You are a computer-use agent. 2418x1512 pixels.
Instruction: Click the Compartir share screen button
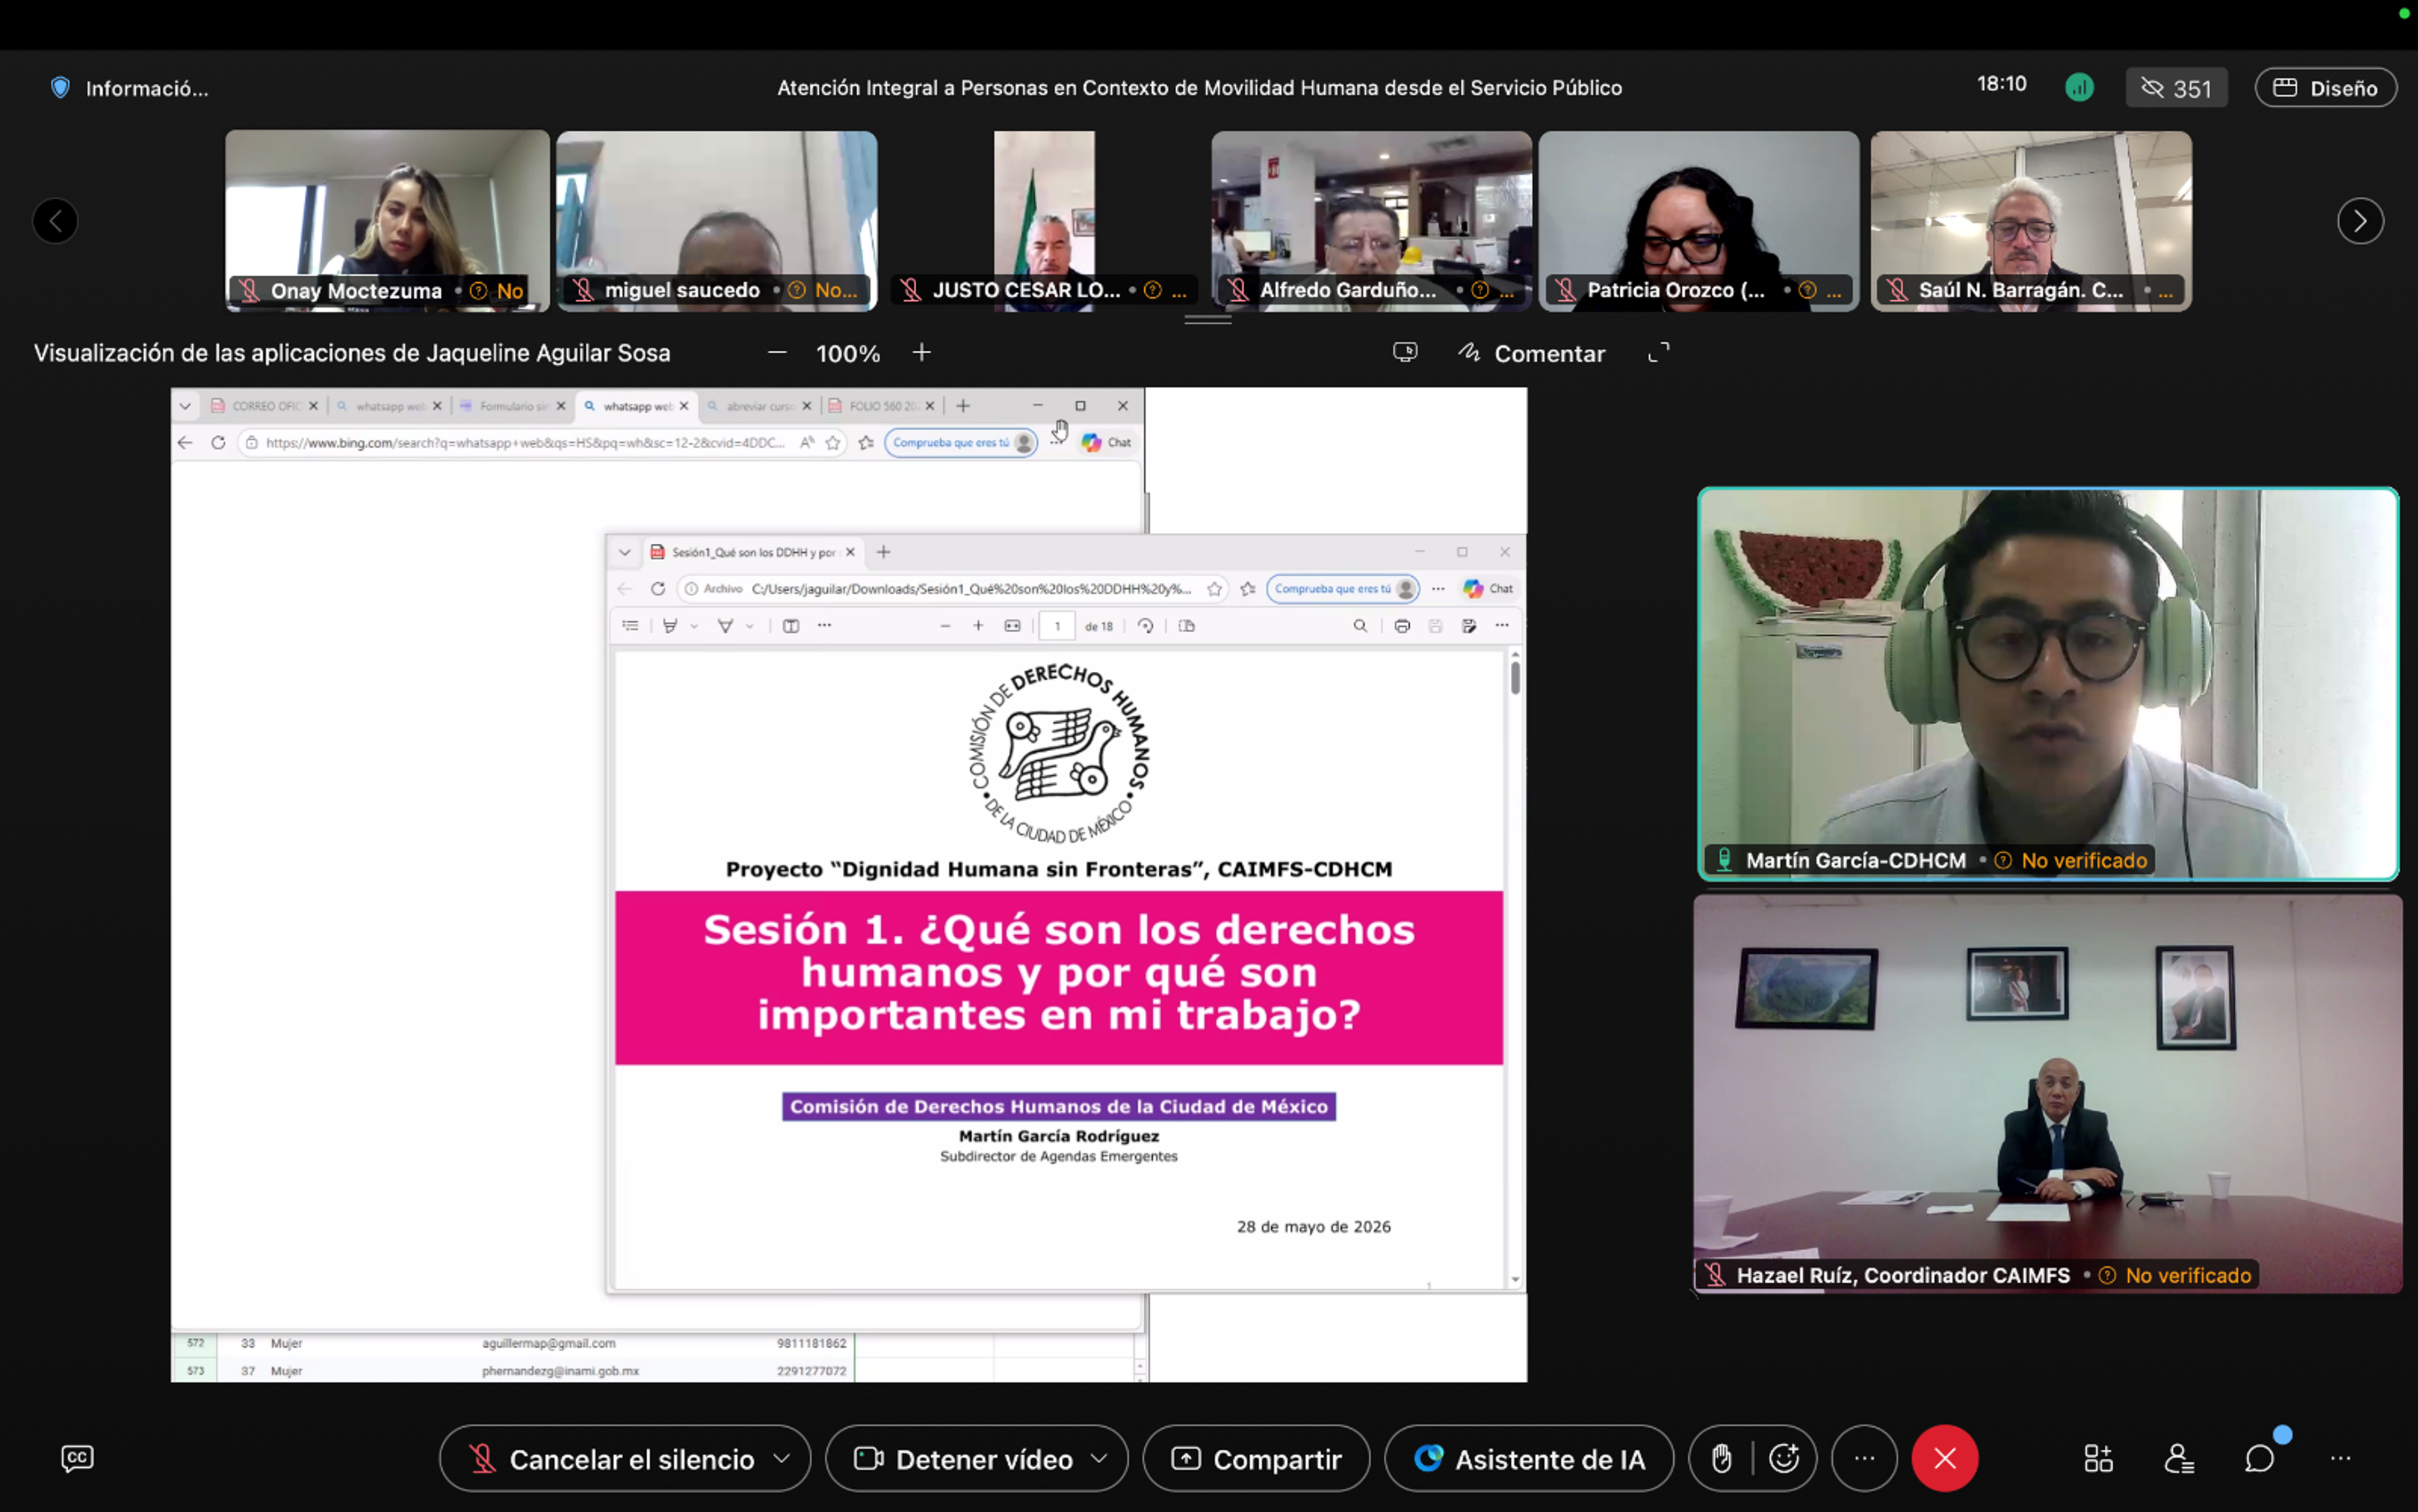1256,1459
